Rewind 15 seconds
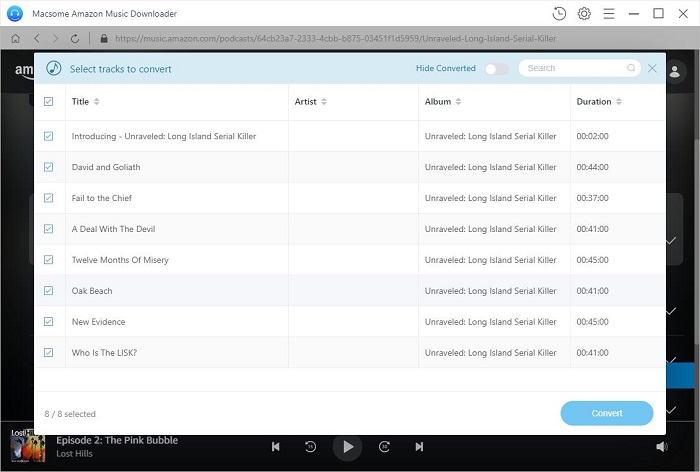Screen dimensions: 700x472 pos(310,447)
